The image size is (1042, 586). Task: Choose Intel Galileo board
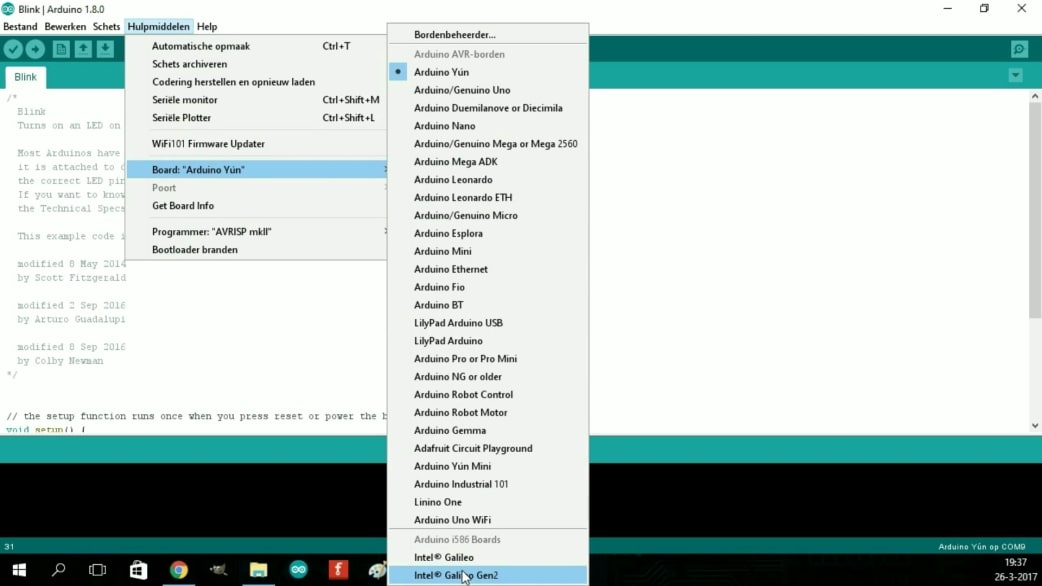488,557
